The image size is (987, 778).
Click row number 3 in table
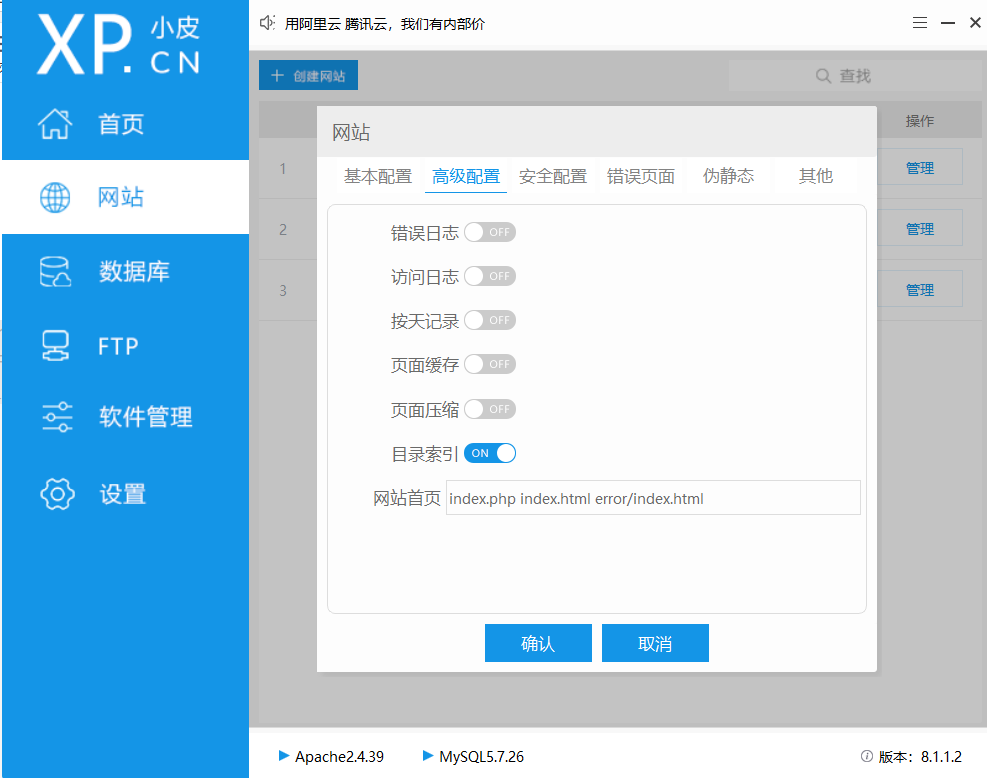click(283, 290)
